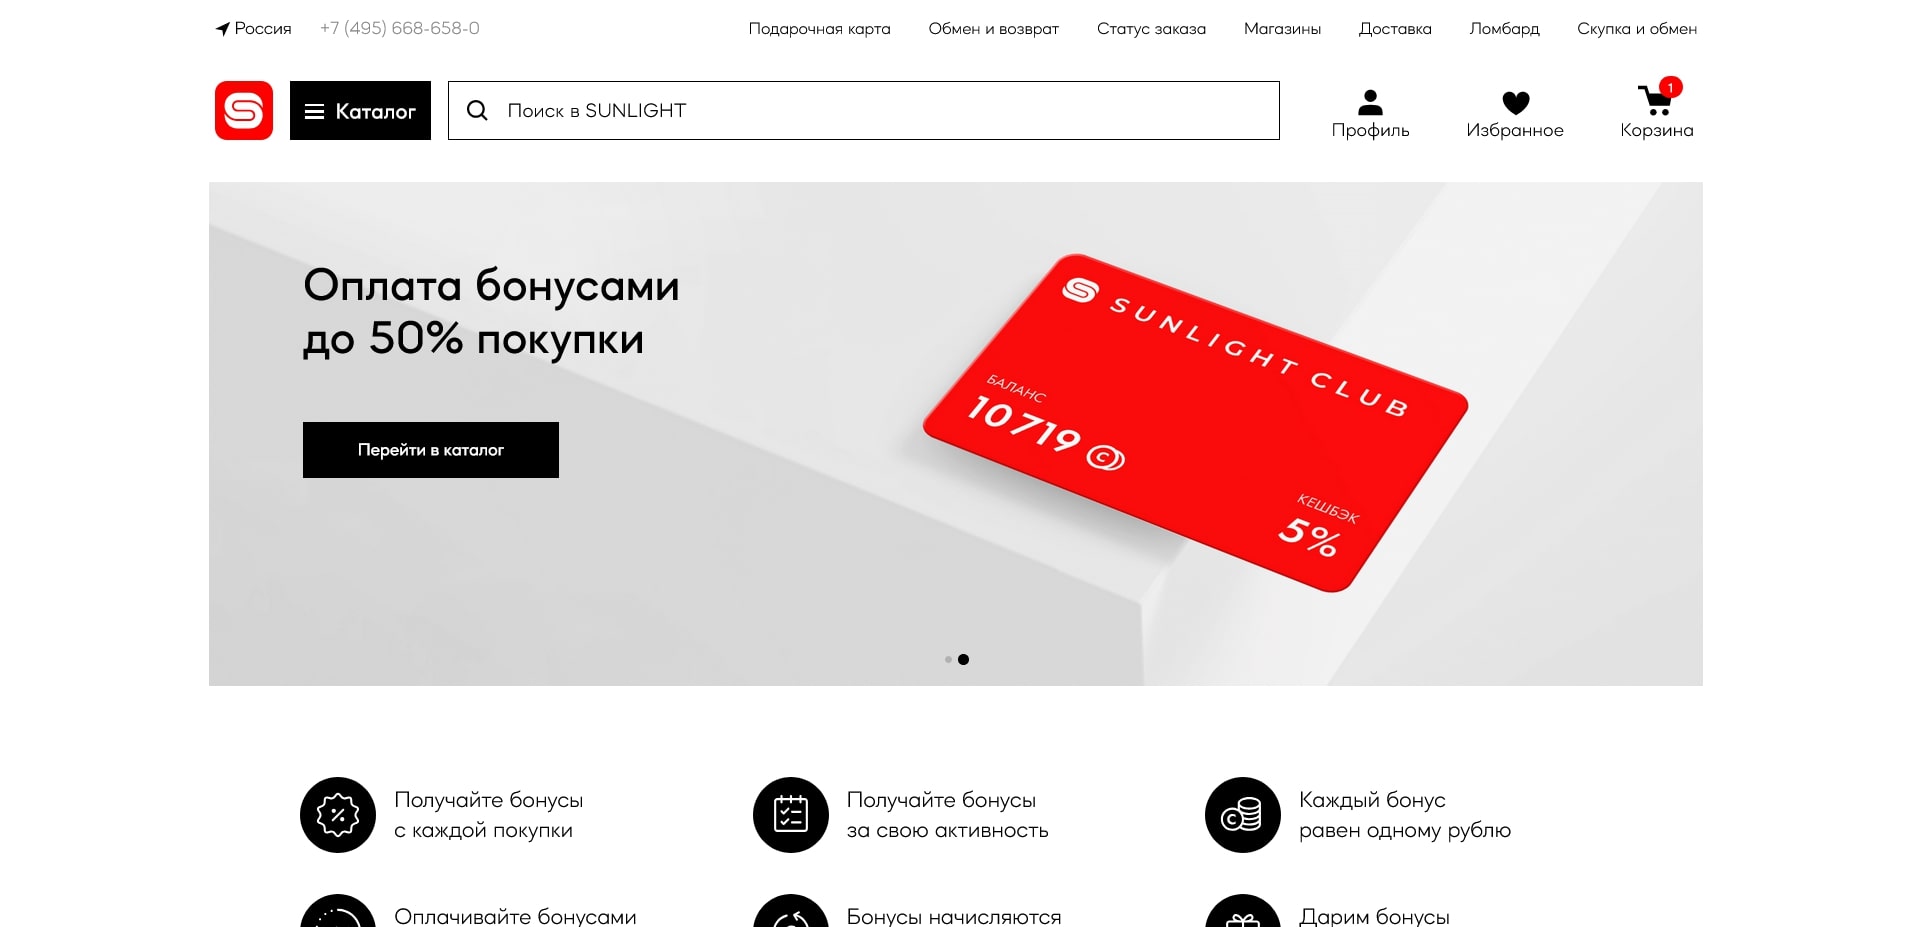Click Перейти в каталог button

tap(431, 450)
